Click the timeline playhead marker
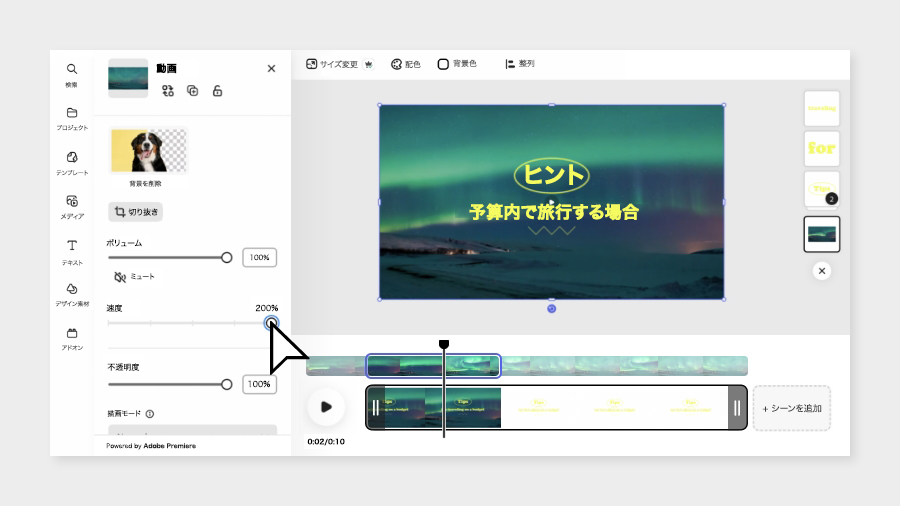900x506 pixels. point(444,344)
